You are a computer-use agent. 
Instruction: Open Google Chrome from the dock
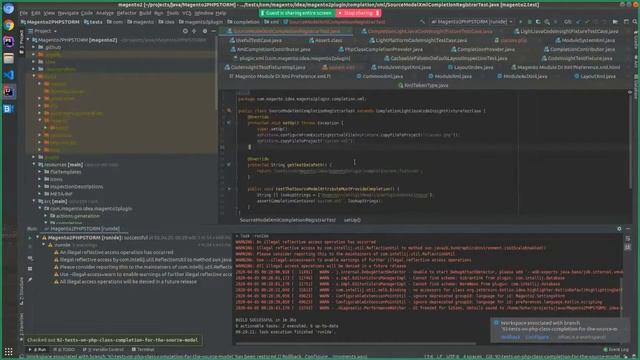pos(9,25)
